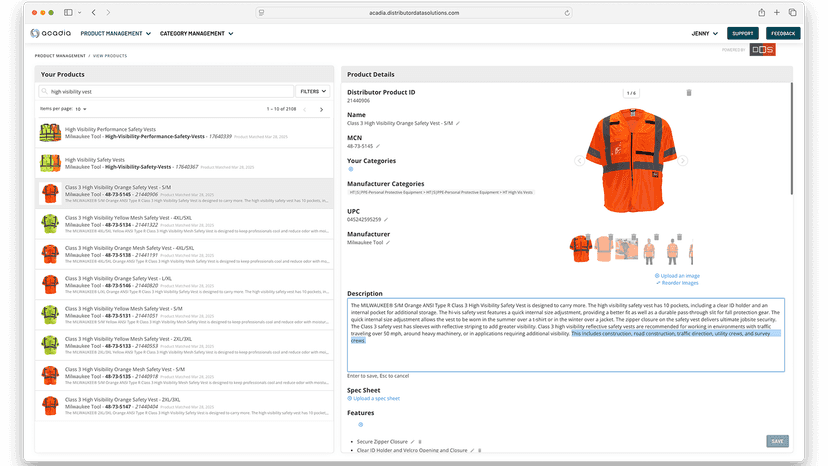Open Safari share menu
Screen dimensions: 828x466
(761, 12)
